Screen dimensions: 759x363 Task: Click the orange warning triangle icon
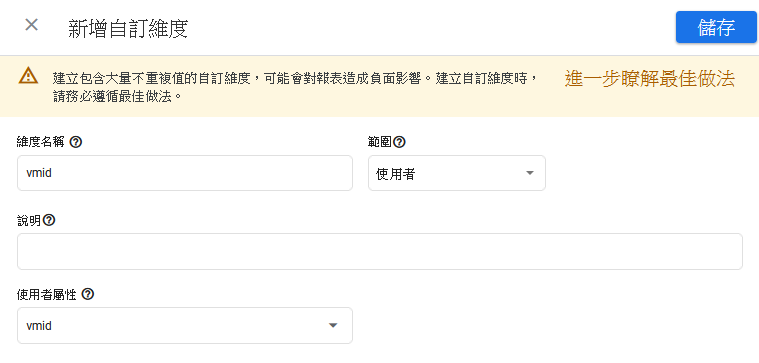(x=29, y=76)
